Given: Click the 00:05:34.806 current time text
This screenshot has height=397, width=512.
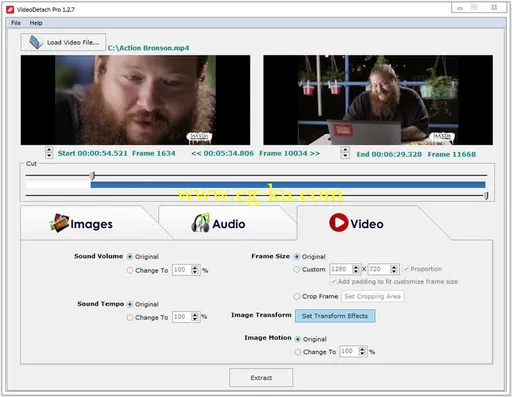Looking at the screenshot, I should click(x=229, y=153).
